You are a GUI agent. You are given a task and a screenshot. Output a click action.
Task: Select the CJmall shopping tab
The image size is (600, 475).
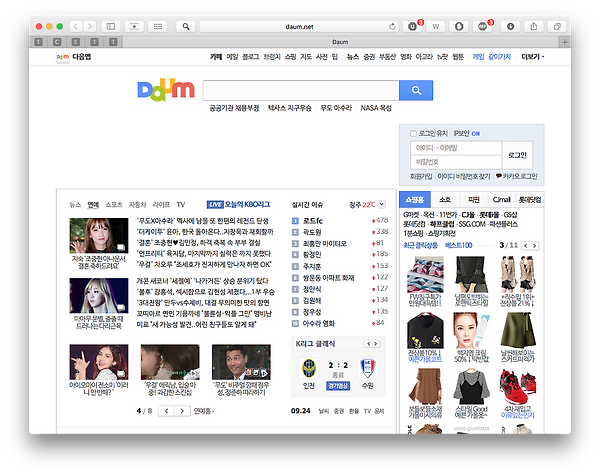(501, 200)
